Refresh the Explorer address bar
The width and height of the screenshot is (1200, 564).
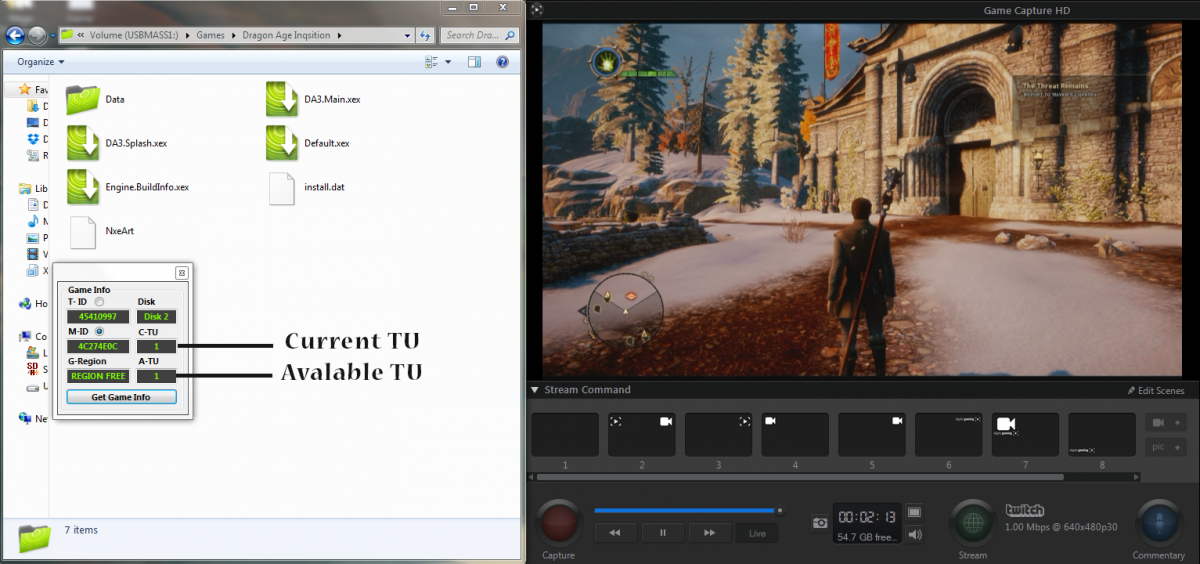(427, 35)
